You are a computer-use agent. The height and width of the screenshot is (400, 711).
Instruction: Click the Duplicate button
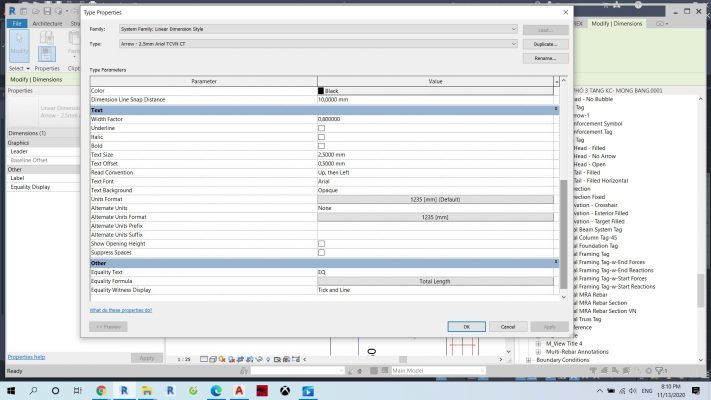[545, 44]
